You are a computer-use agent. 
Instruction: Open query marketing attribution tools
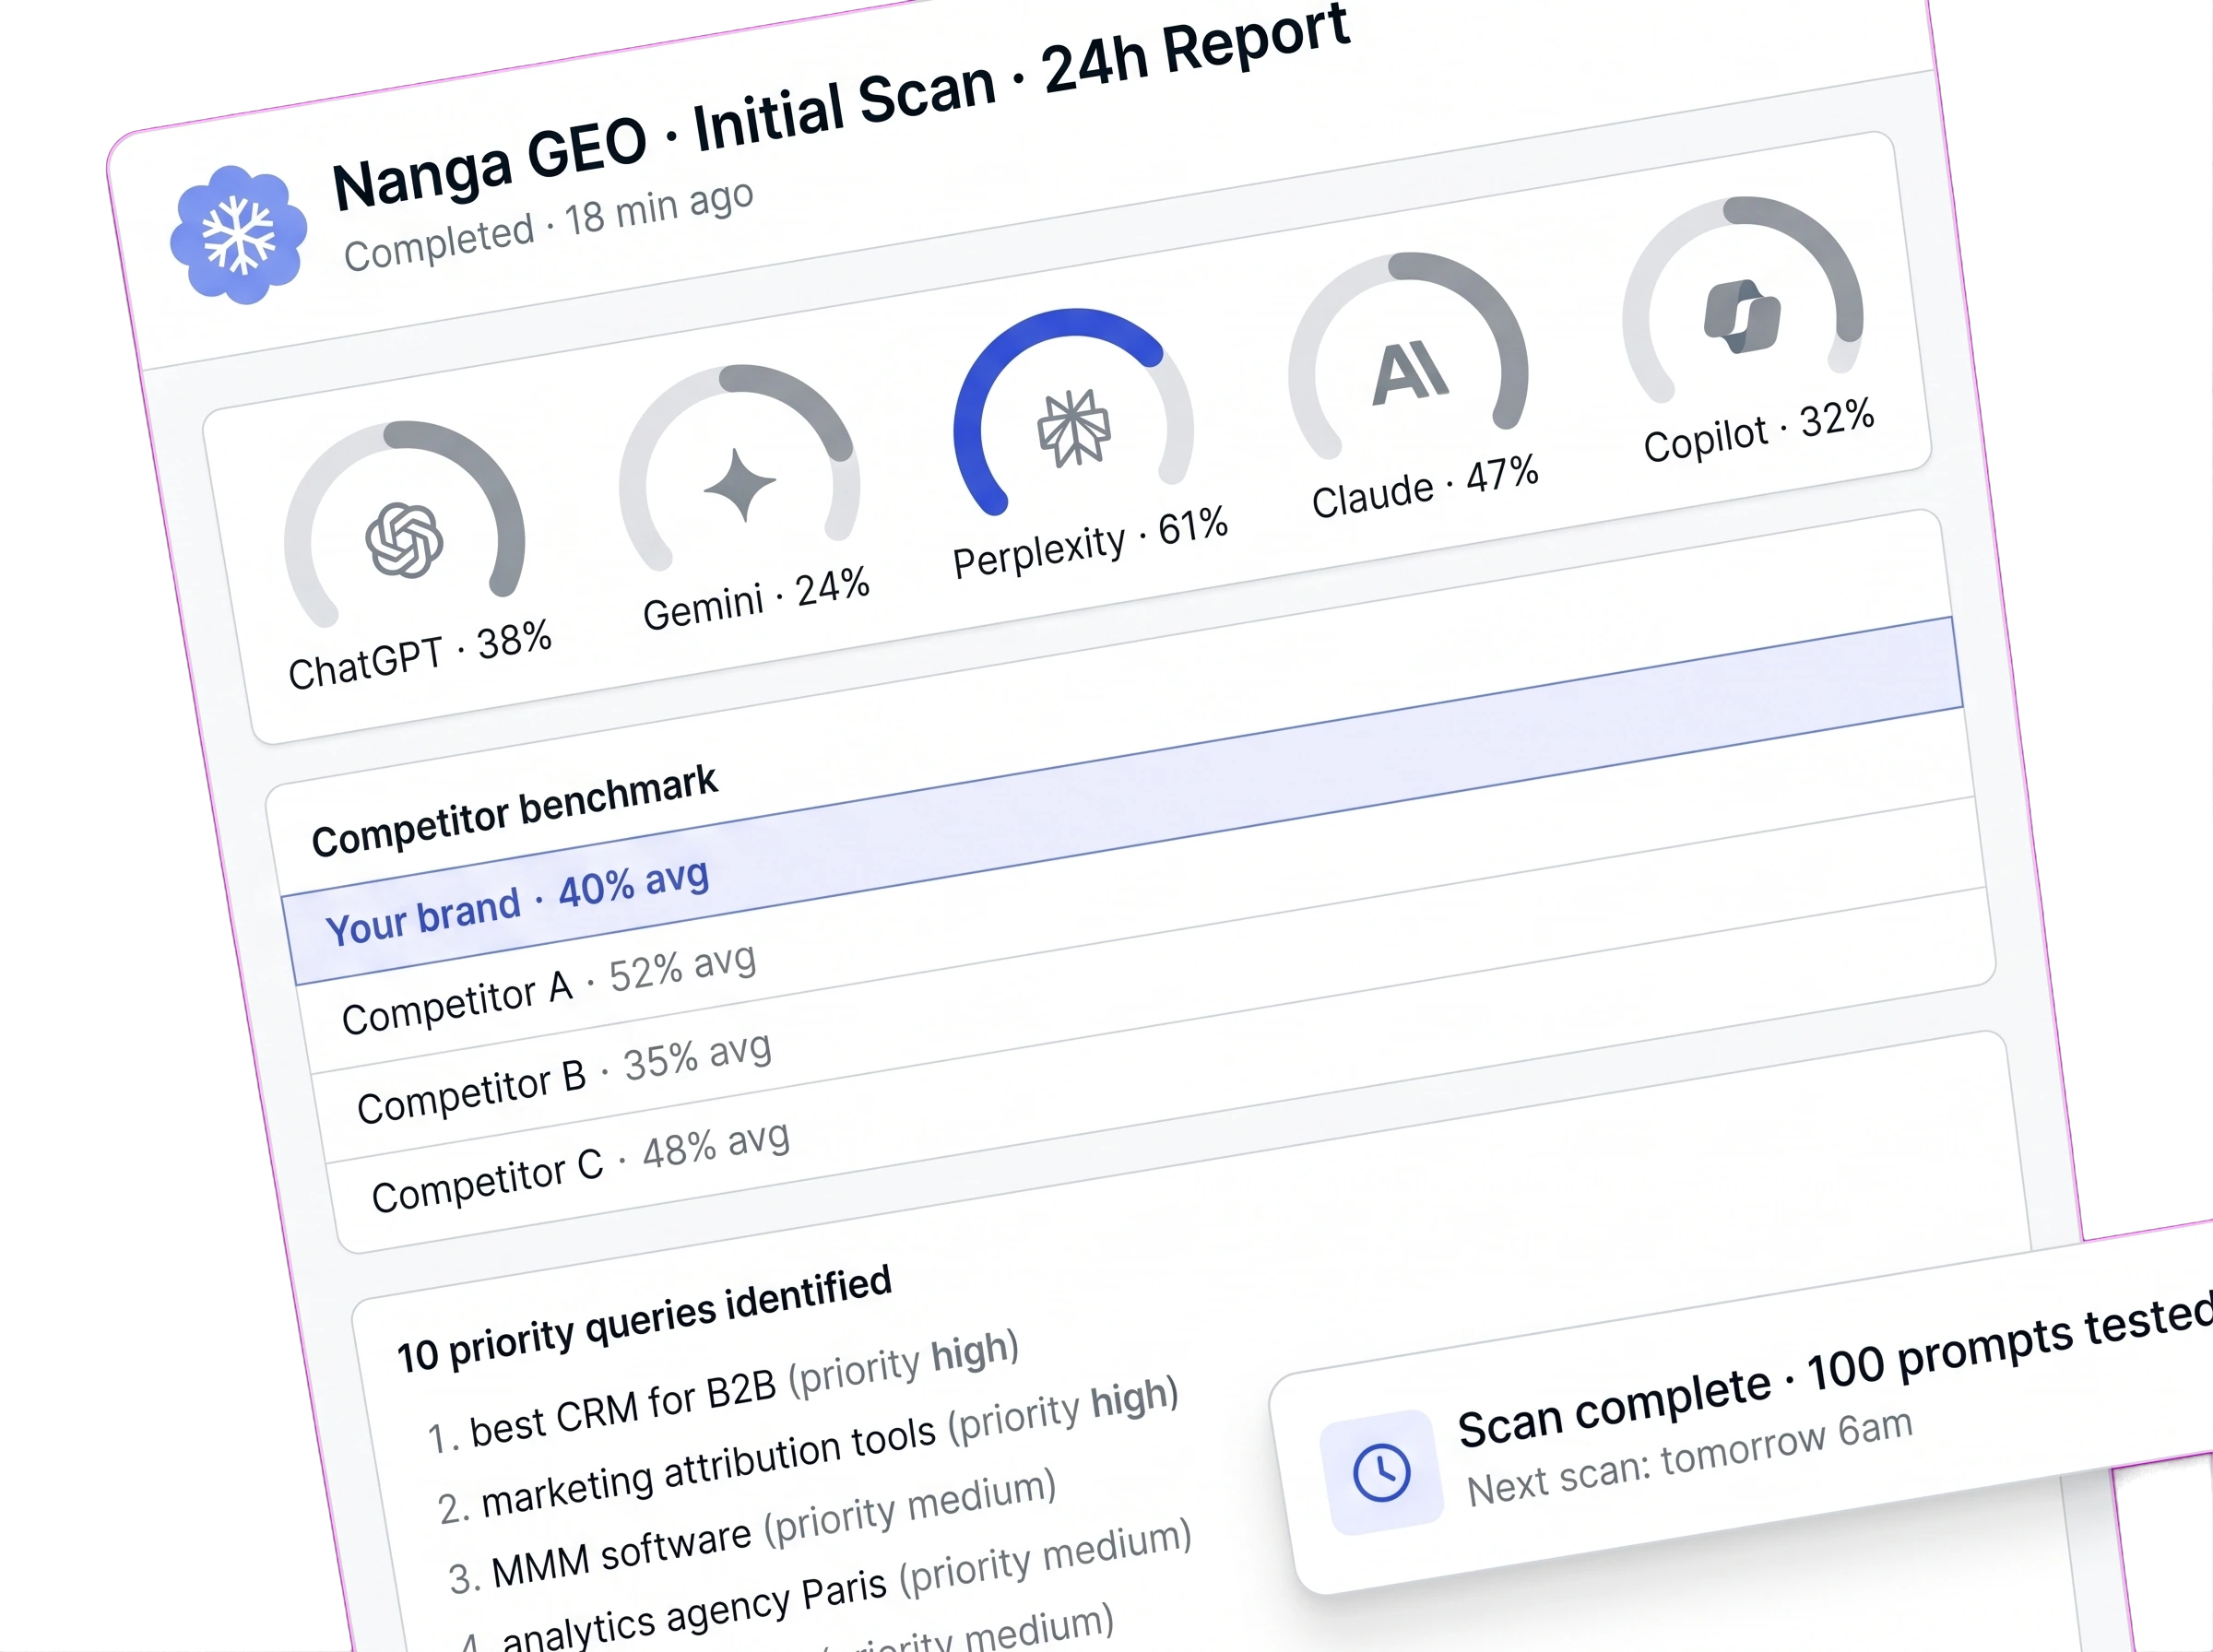pyautogui.click(x=808, y=1449)
